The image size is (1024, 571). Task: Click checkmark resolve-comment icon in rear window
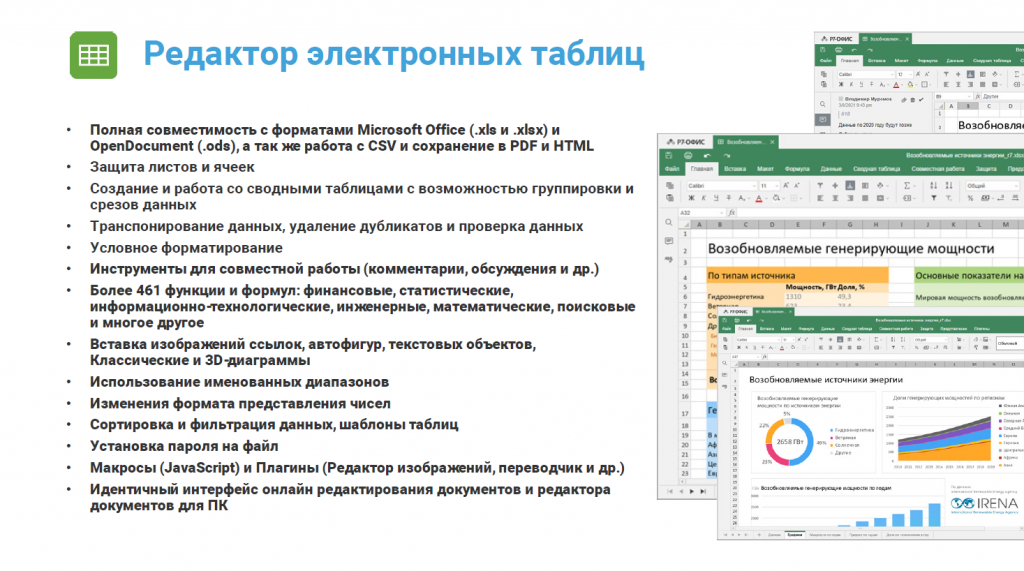(x=921, y=99)
